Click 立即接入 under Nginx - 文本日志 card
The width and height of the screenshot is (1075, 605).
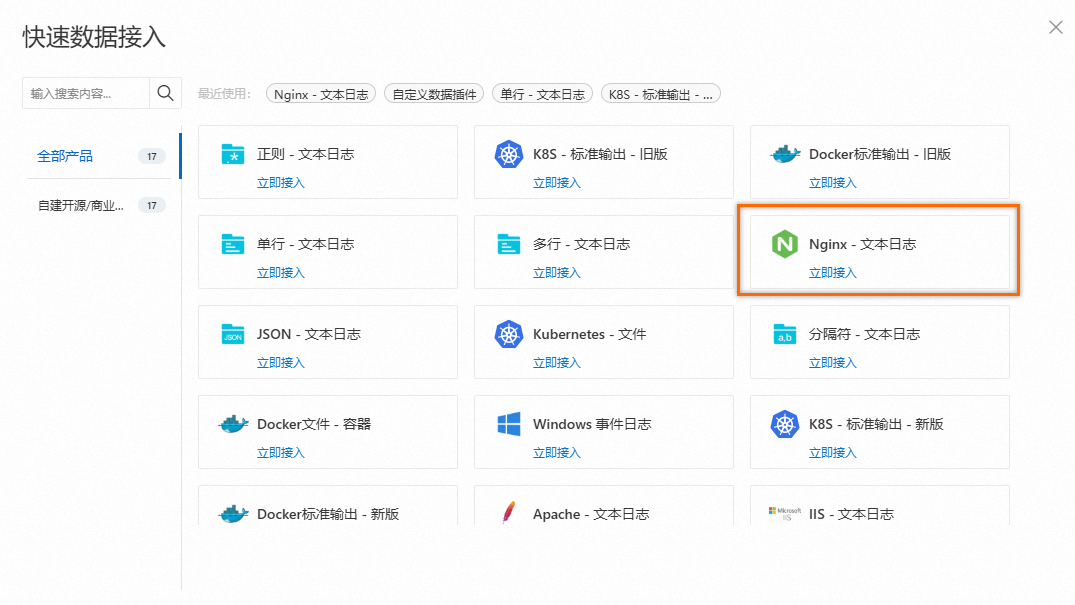pyautogui.click(x=833, y=272)
